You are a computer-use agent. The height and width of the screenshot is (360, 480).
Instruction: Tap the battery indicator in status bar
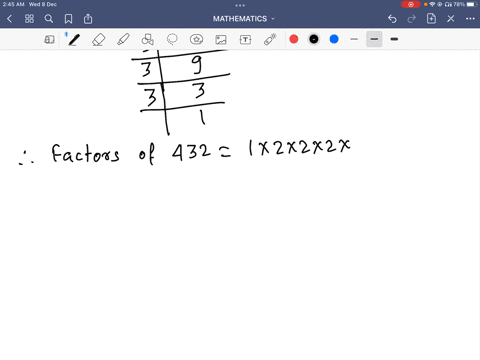472,4
